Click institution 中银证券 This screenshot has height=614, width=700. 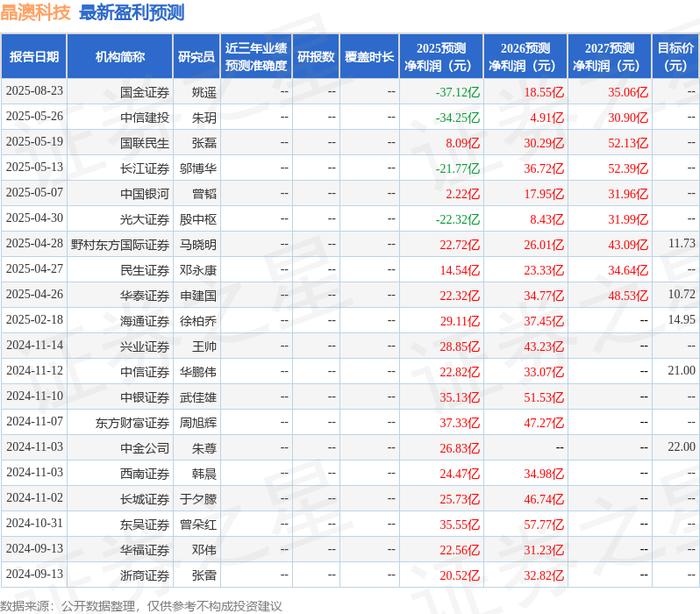pyautogui.click(x=145, y=398)
